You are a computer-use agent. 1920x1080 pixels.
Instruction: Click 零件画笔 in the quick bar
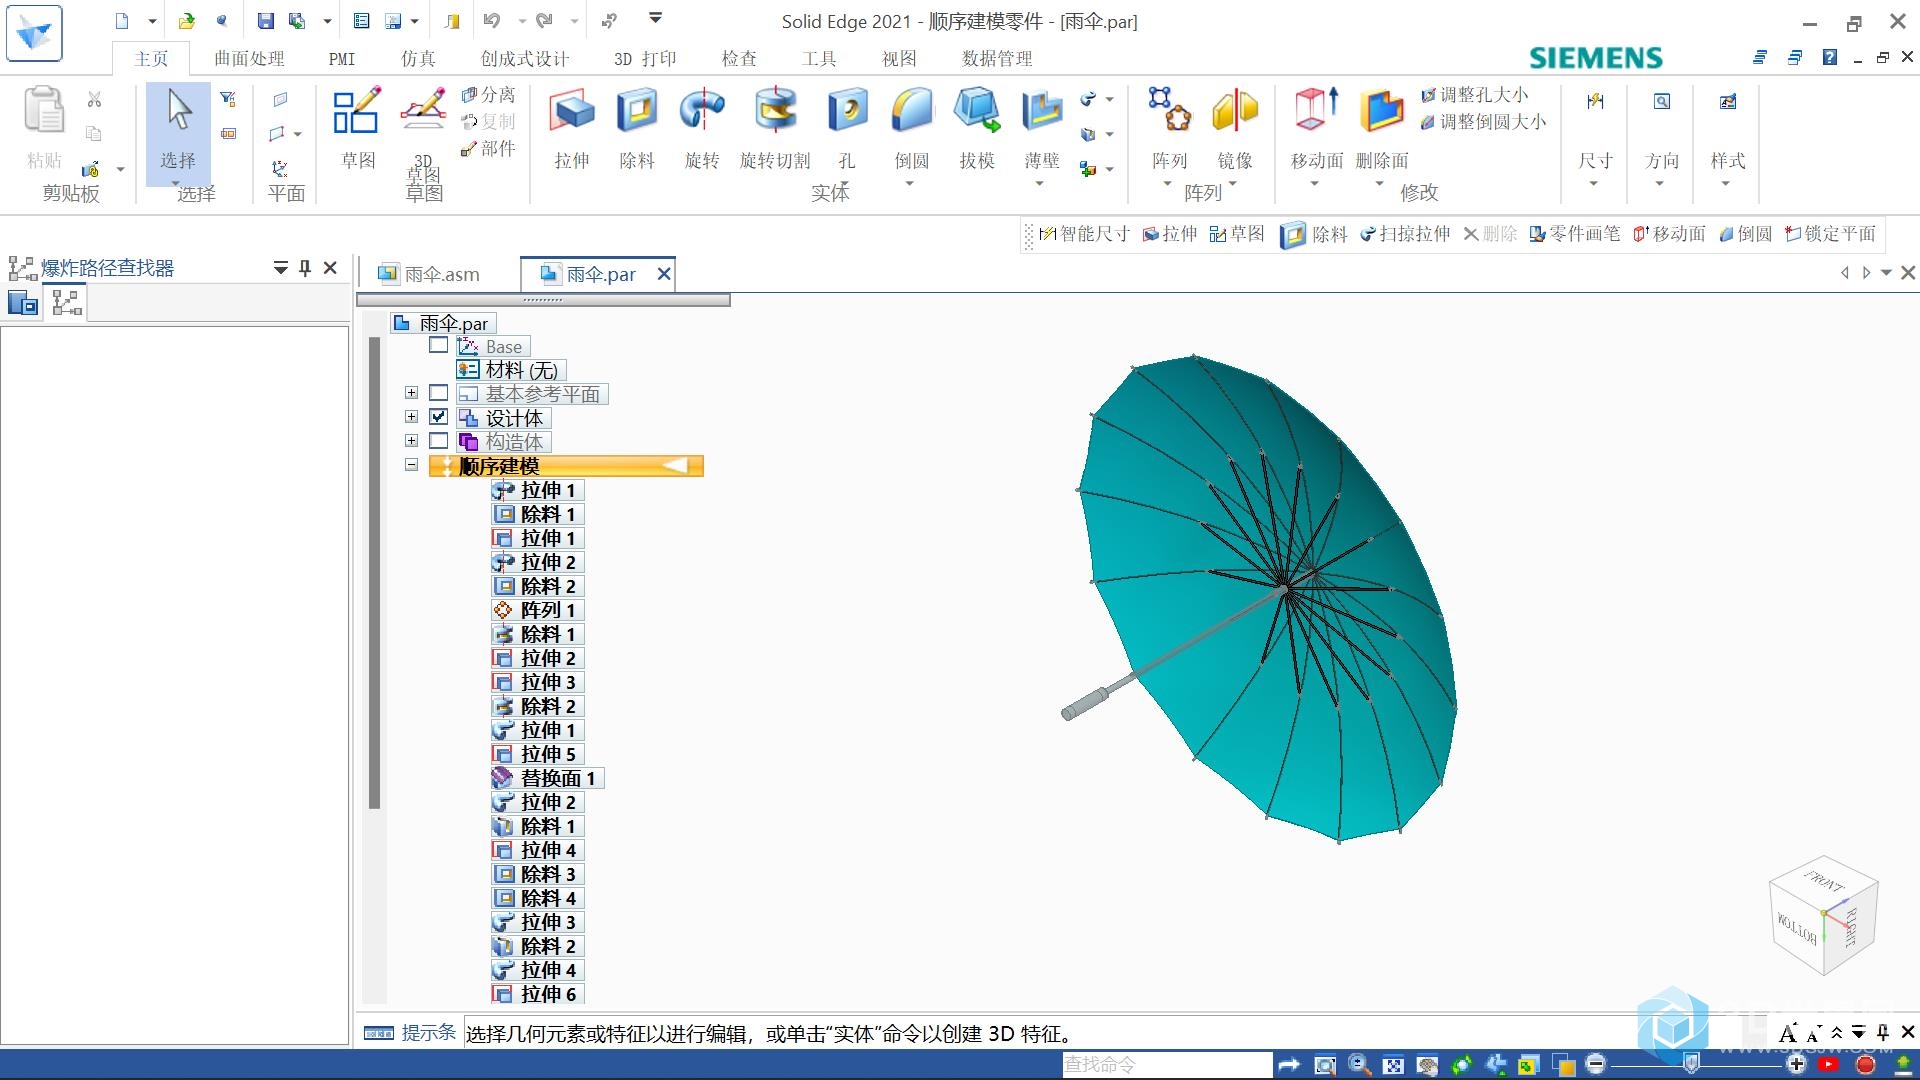point(1575,234)
